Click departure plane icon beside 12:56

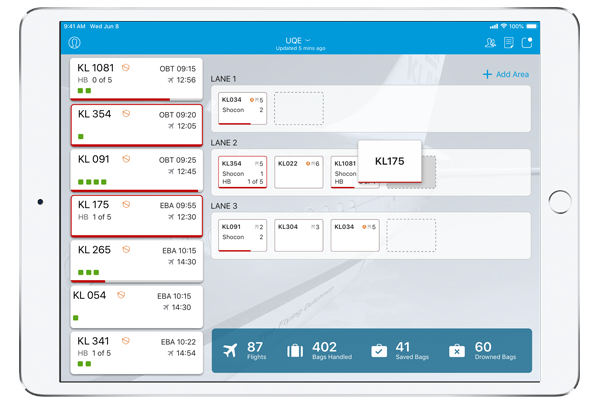171,80
